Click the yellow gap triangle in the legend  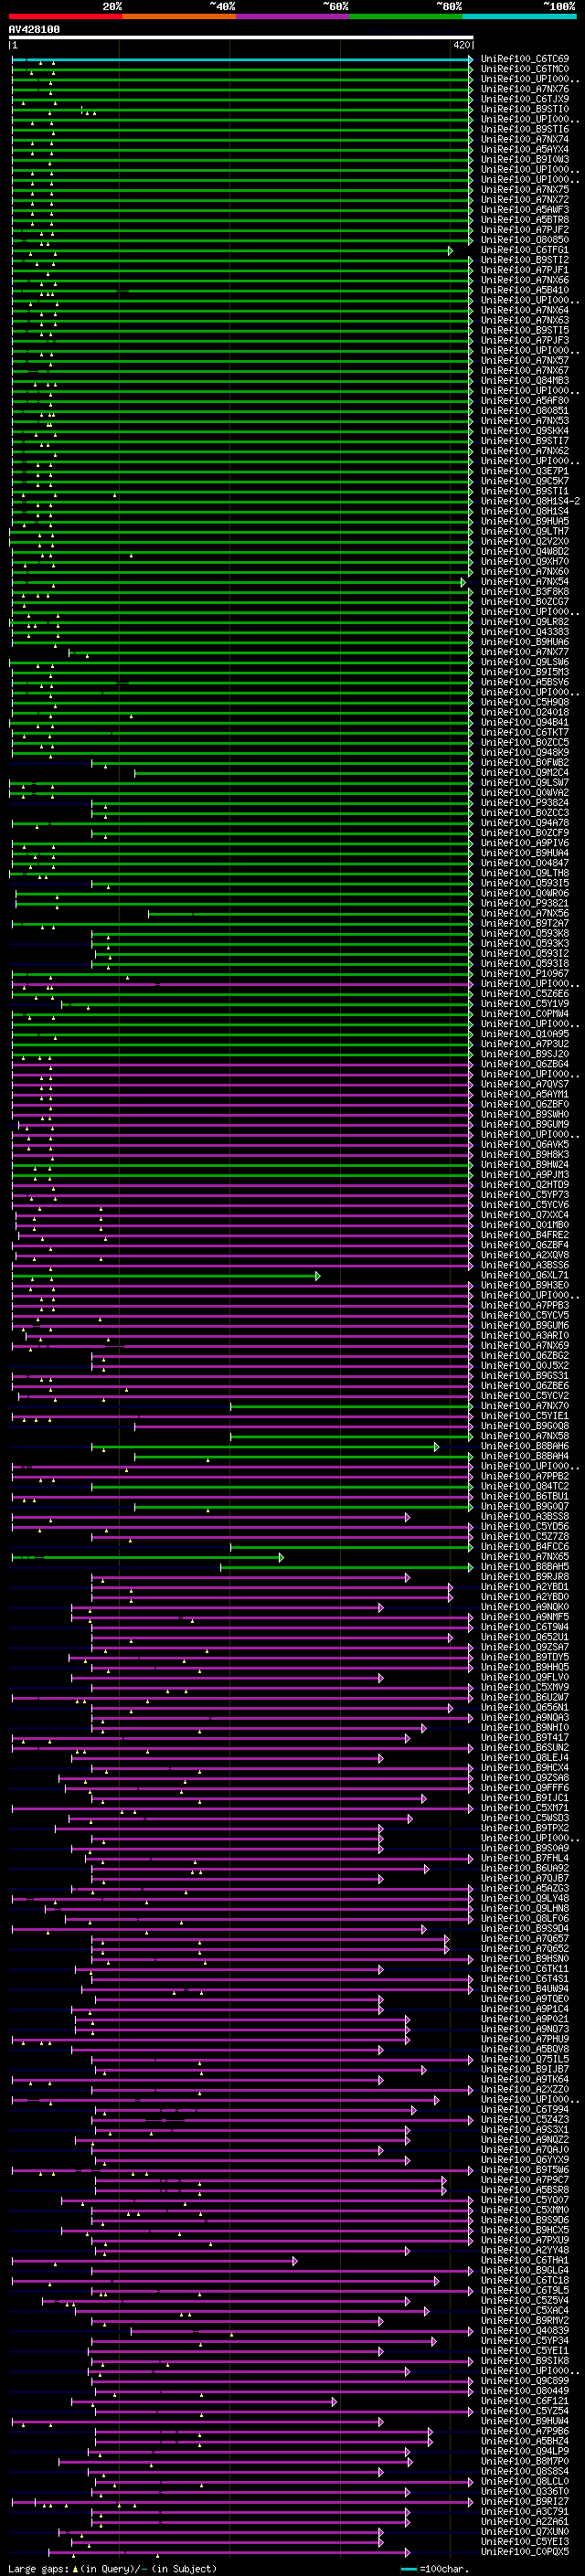tap(75, 2569)
